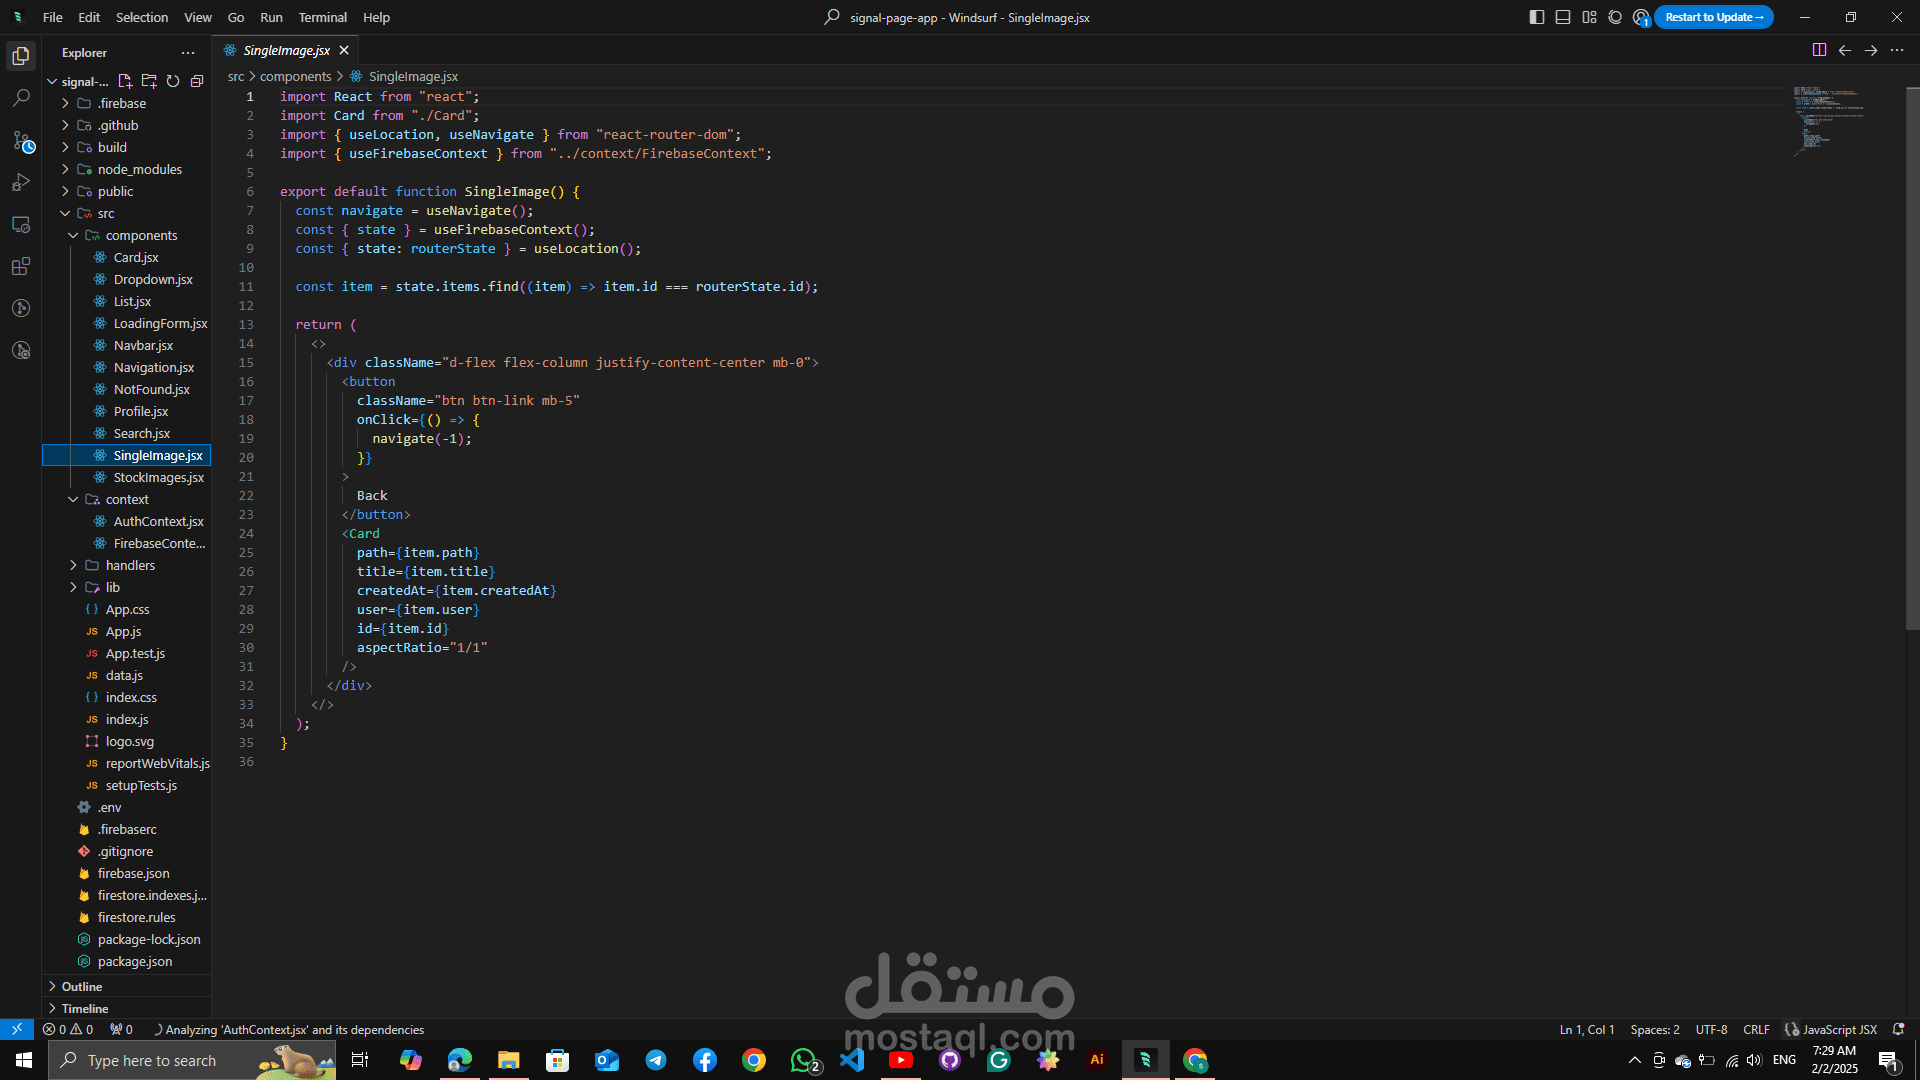Click the notifications bell in status bar
Viewport: 1920px width, 1080px height.
pos(1898,1029)
